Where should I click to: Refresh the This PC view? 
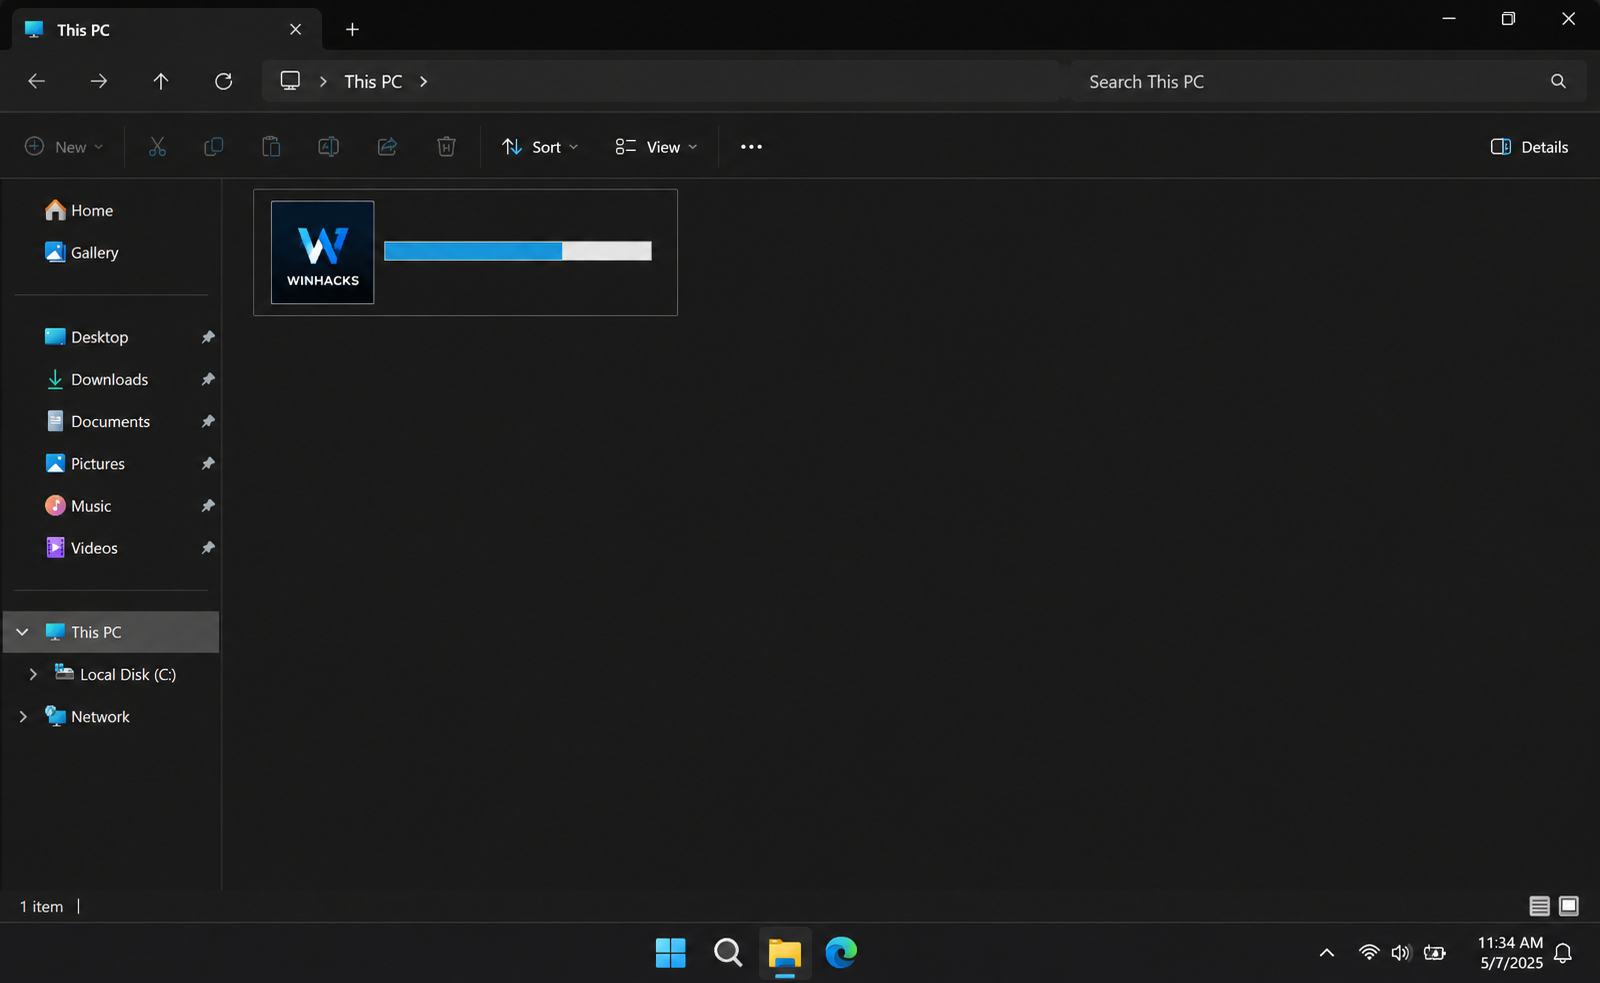(224, 81)
